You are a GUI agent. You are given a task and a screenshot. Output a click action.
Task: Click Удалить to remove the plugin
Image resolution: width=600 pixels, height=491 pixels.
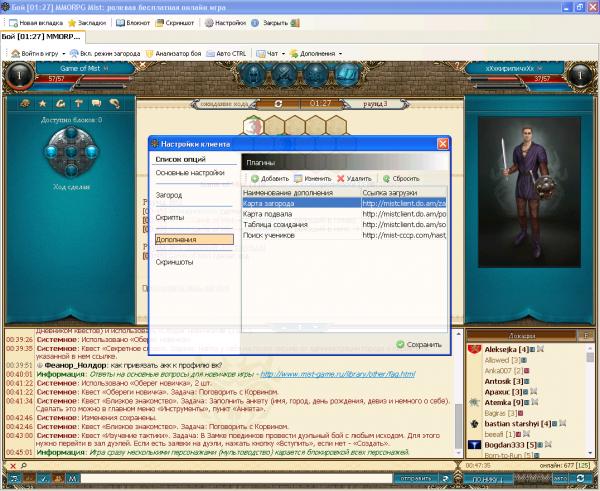354,179
